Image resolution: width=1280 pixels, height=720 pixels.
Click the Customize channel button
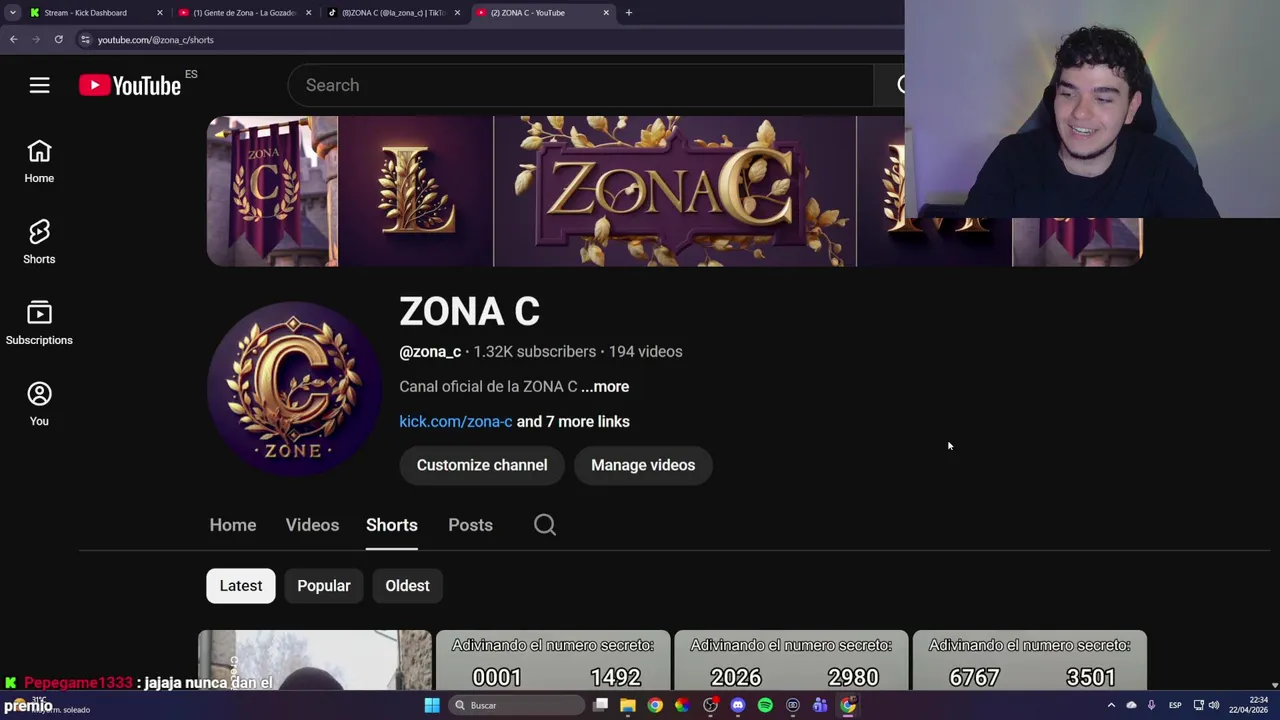pos(482,465)
